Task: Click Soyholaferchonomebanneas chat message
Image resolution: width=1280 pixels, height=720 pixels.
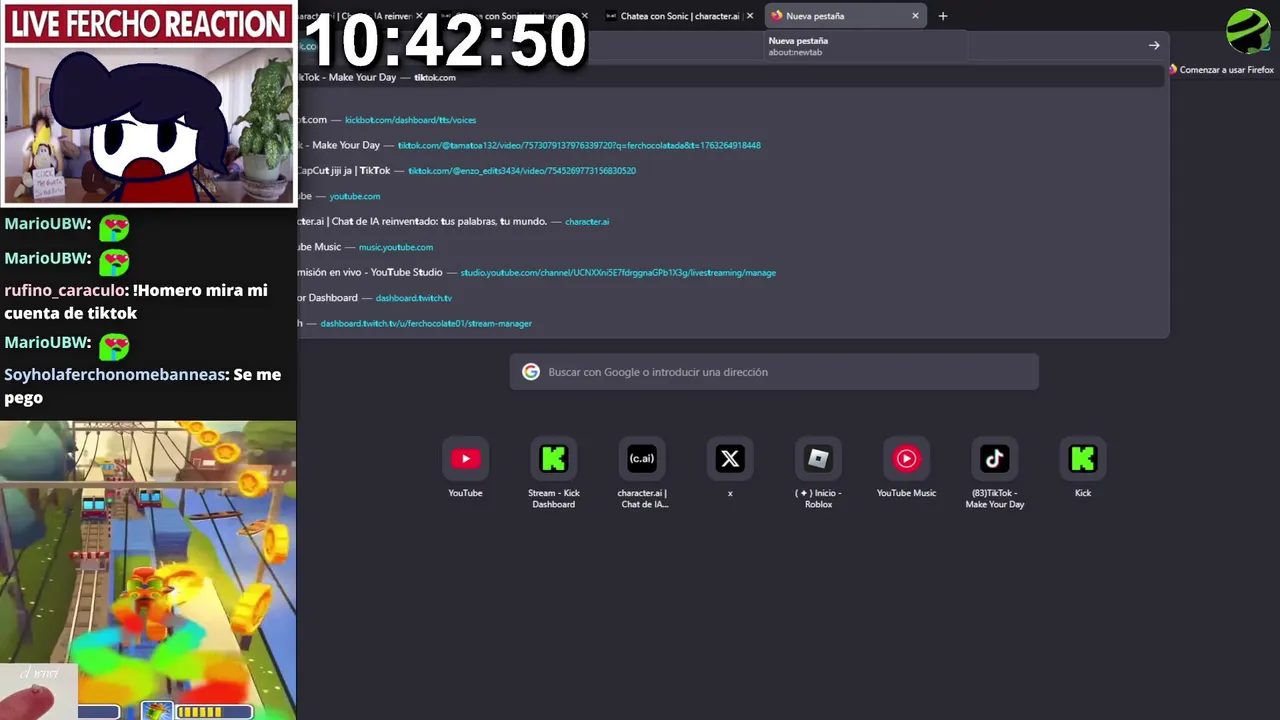Action: pyautogui.click(x=143, y=386)
